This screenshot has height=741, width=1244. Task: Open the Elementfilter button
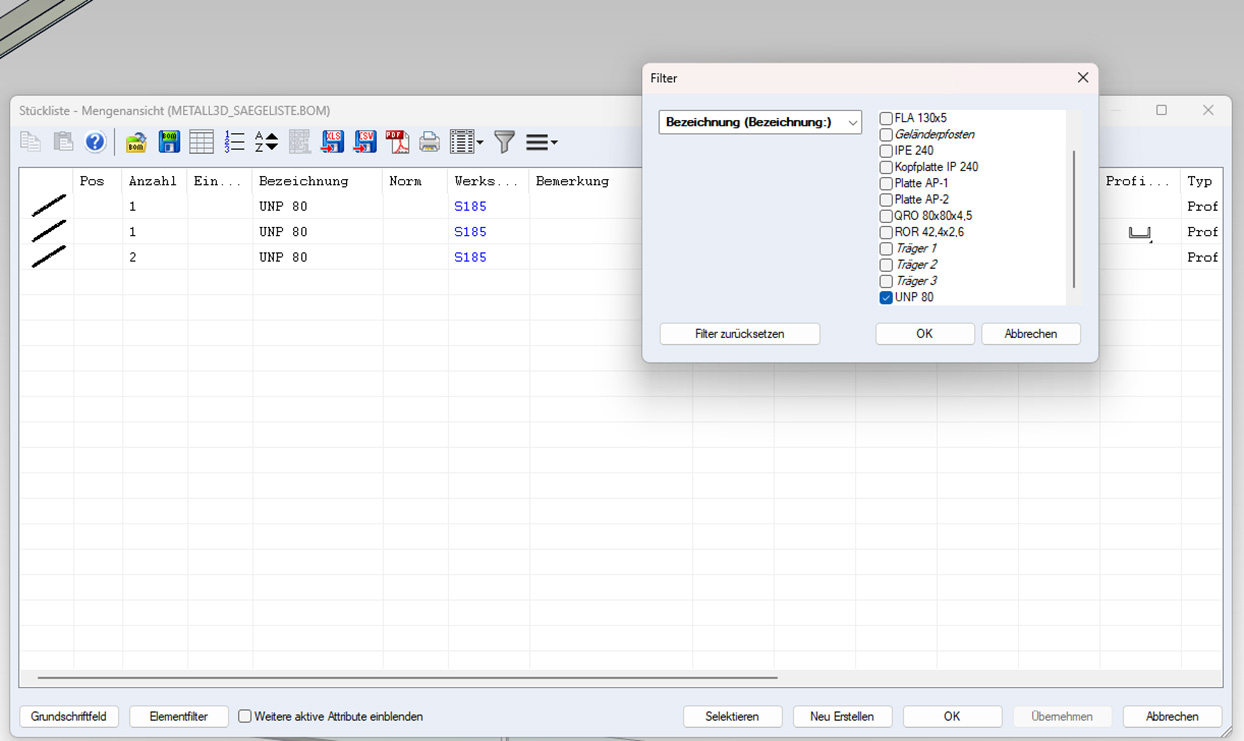179,716
